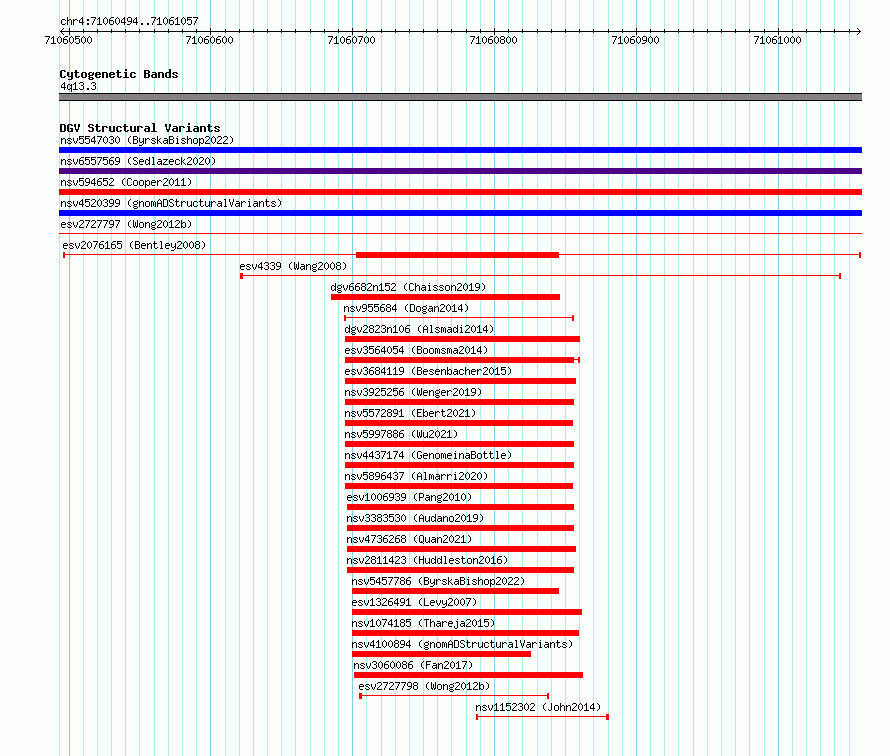The image size is (890, 756).
Task: Click ruler position 71060900
Action: tap(635, 40)
